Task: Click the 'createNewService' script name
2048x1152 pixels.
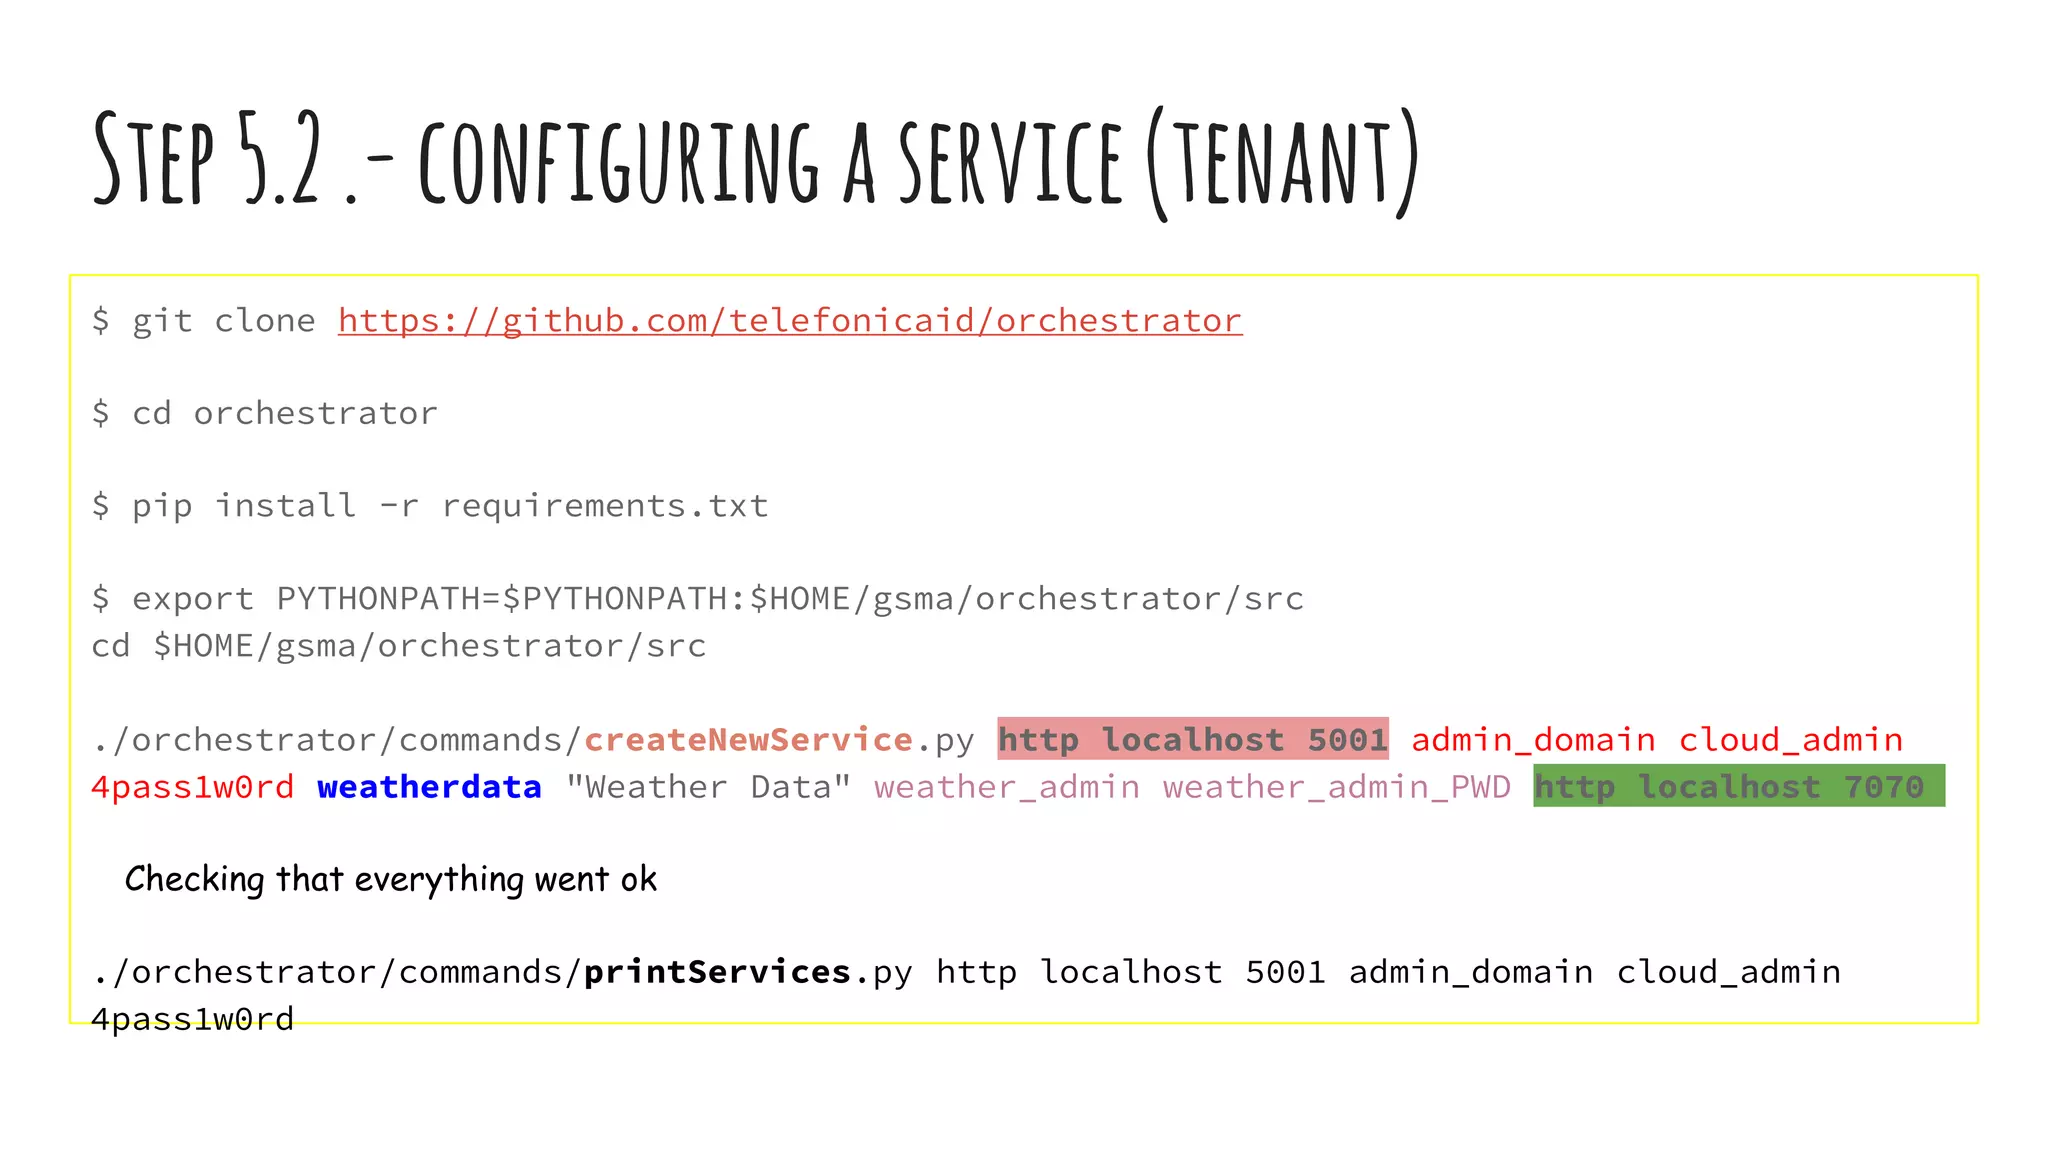Action: [x=748, y=740]
